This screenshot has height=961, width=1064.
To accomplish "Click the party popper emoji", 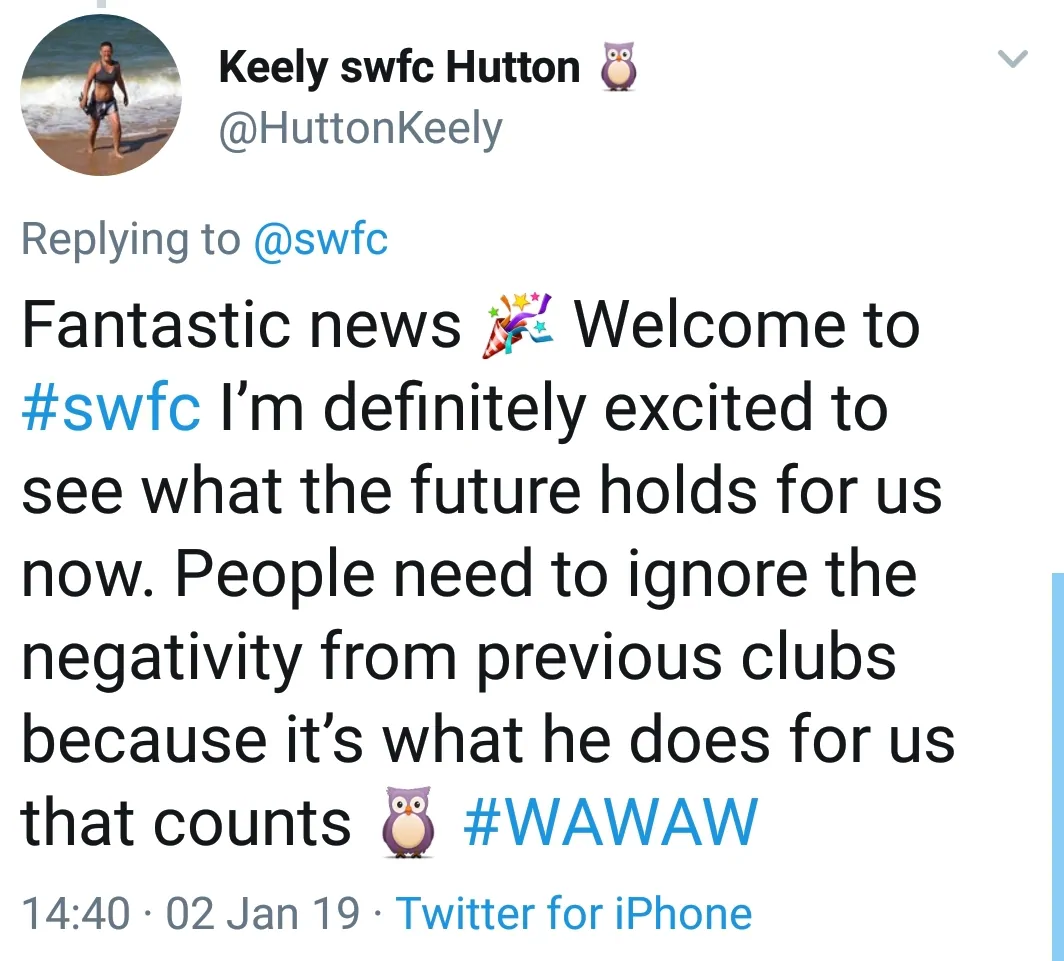I will [x=517, y=324].
